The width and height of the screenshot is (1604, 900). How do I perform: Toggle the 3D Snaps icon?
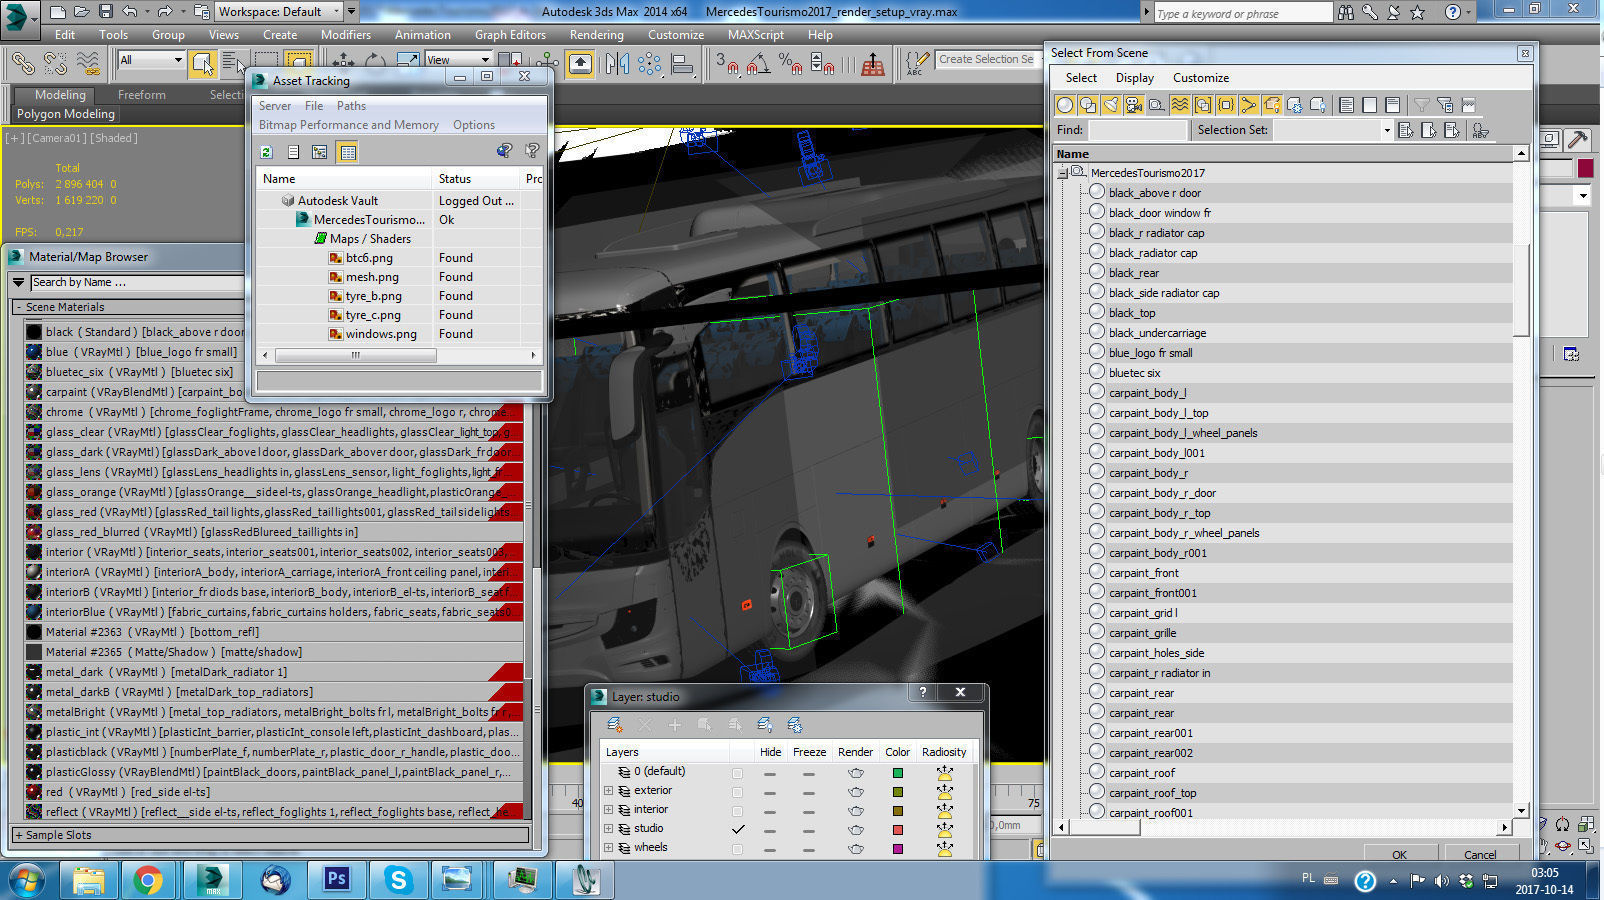pyautogui.click(x=726, y=64)
